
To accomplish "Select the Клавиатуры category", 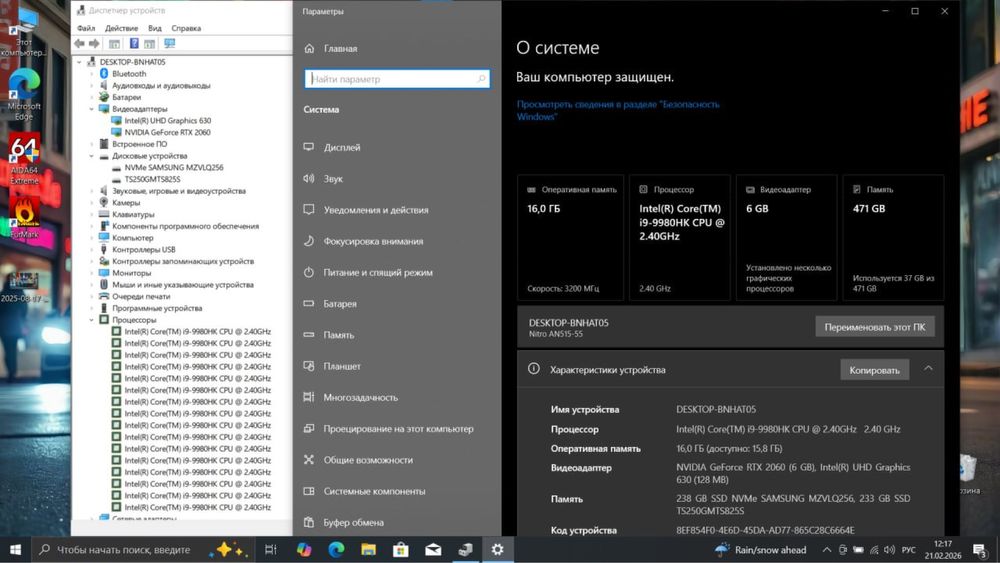I will [x=133, y=215].
